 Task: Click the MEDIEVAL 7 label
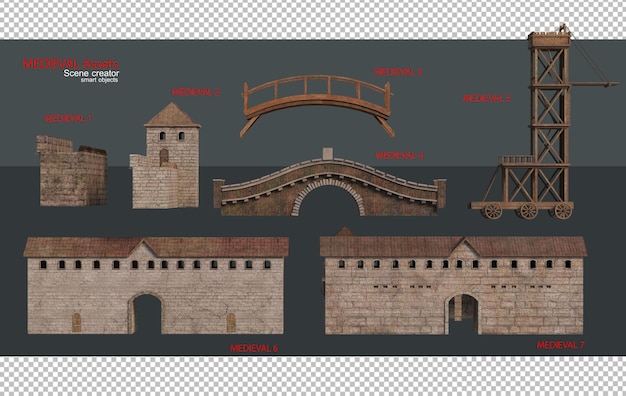click(x=561, y=345)
